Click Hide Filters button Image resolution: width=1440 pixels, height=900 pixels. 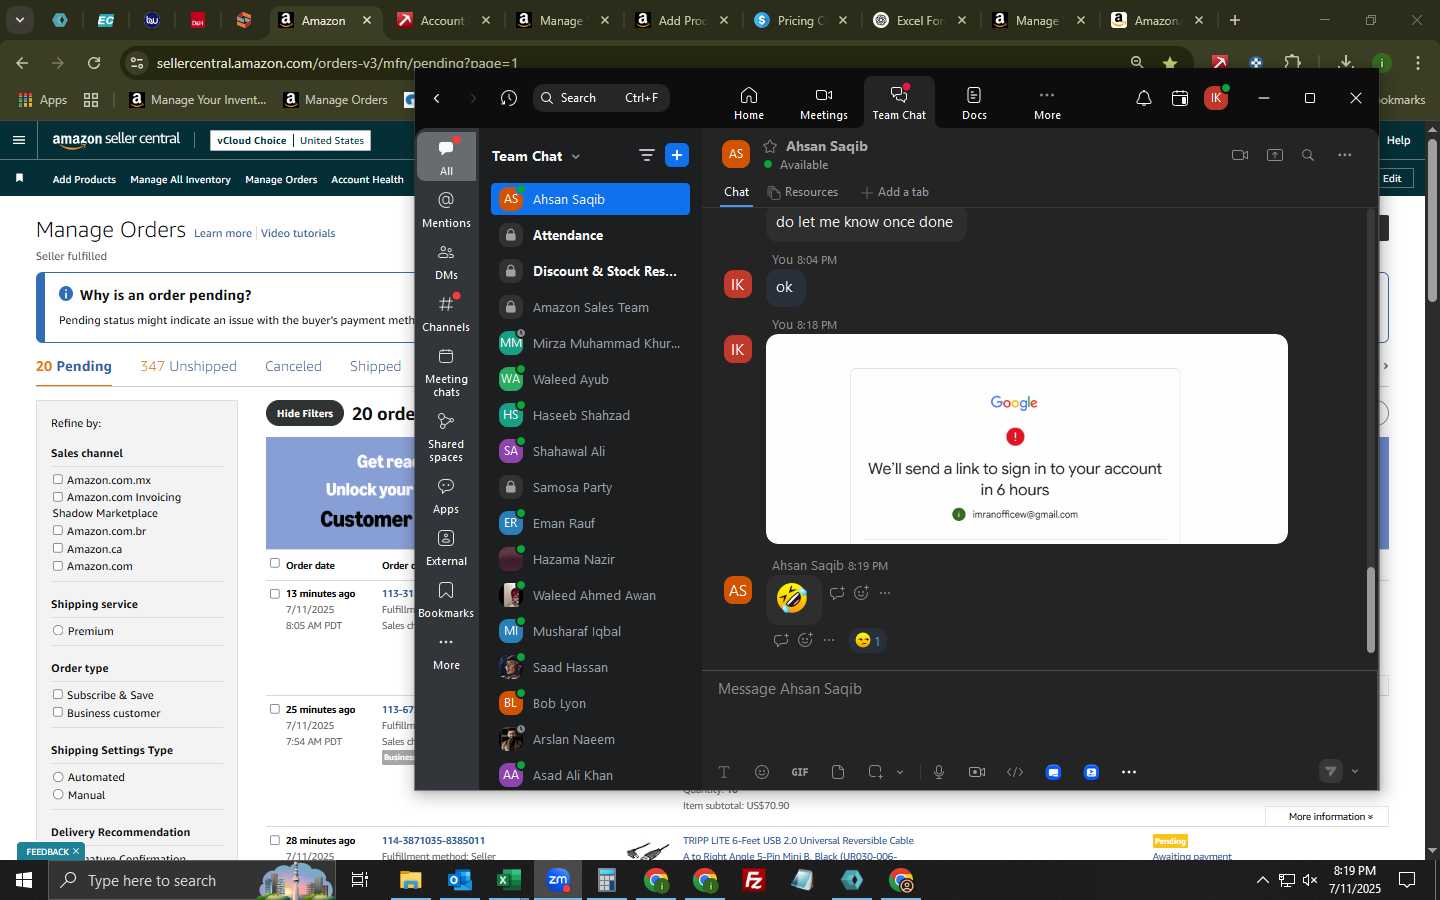click(x=305, y=413)
